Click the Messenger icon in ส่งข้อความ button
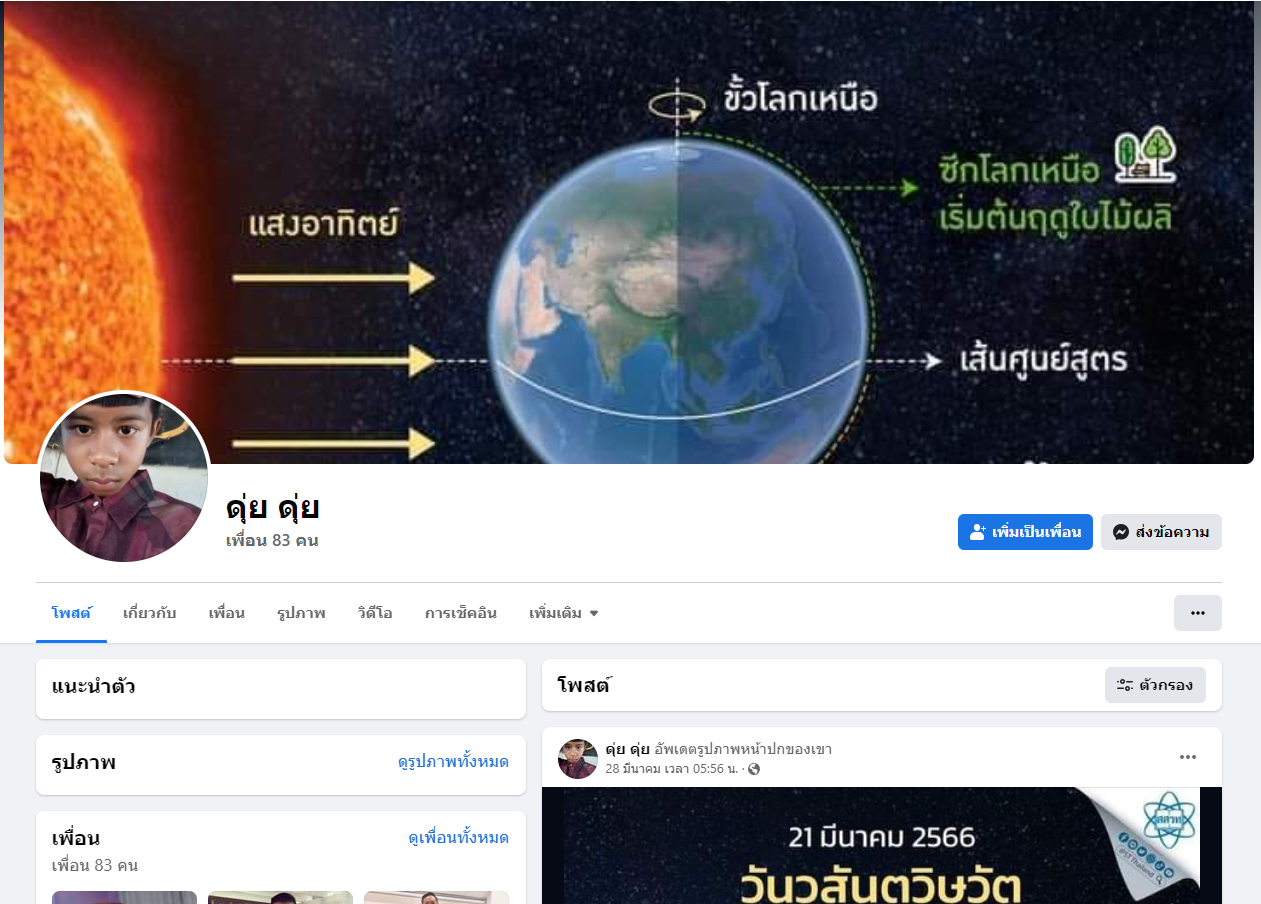 1122,532
